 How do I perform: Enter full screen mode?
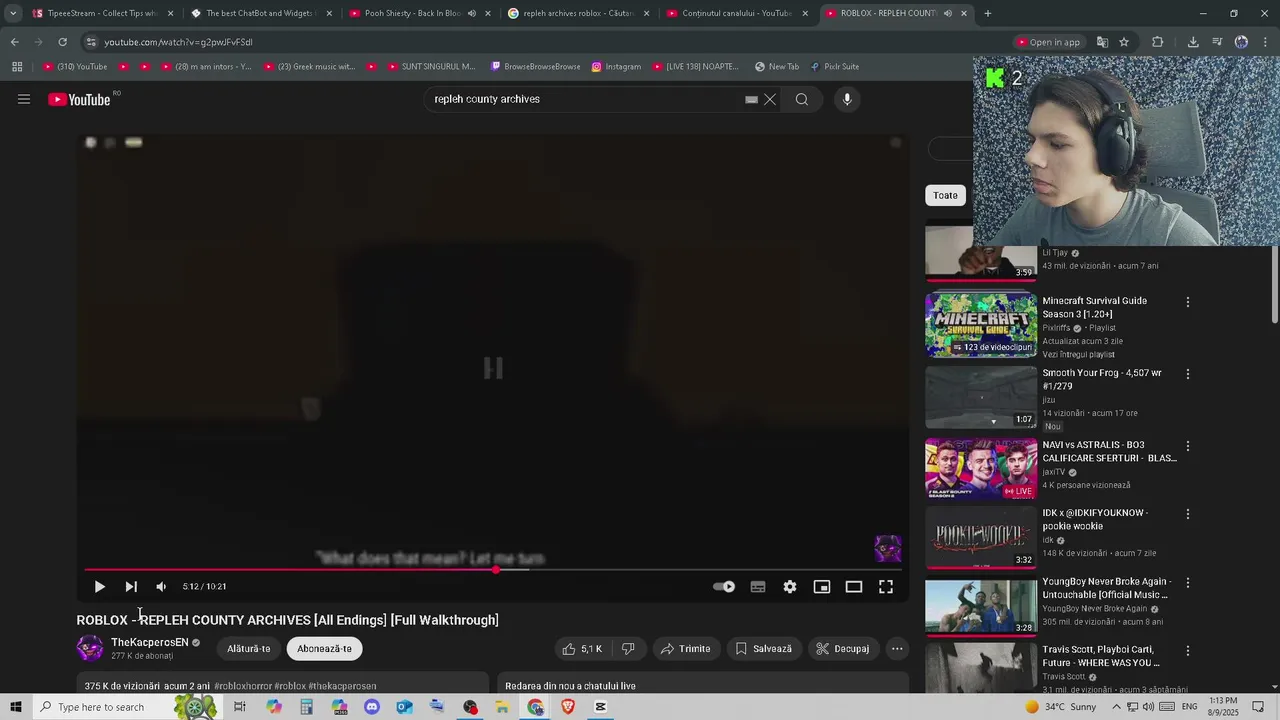click(886, 587)
